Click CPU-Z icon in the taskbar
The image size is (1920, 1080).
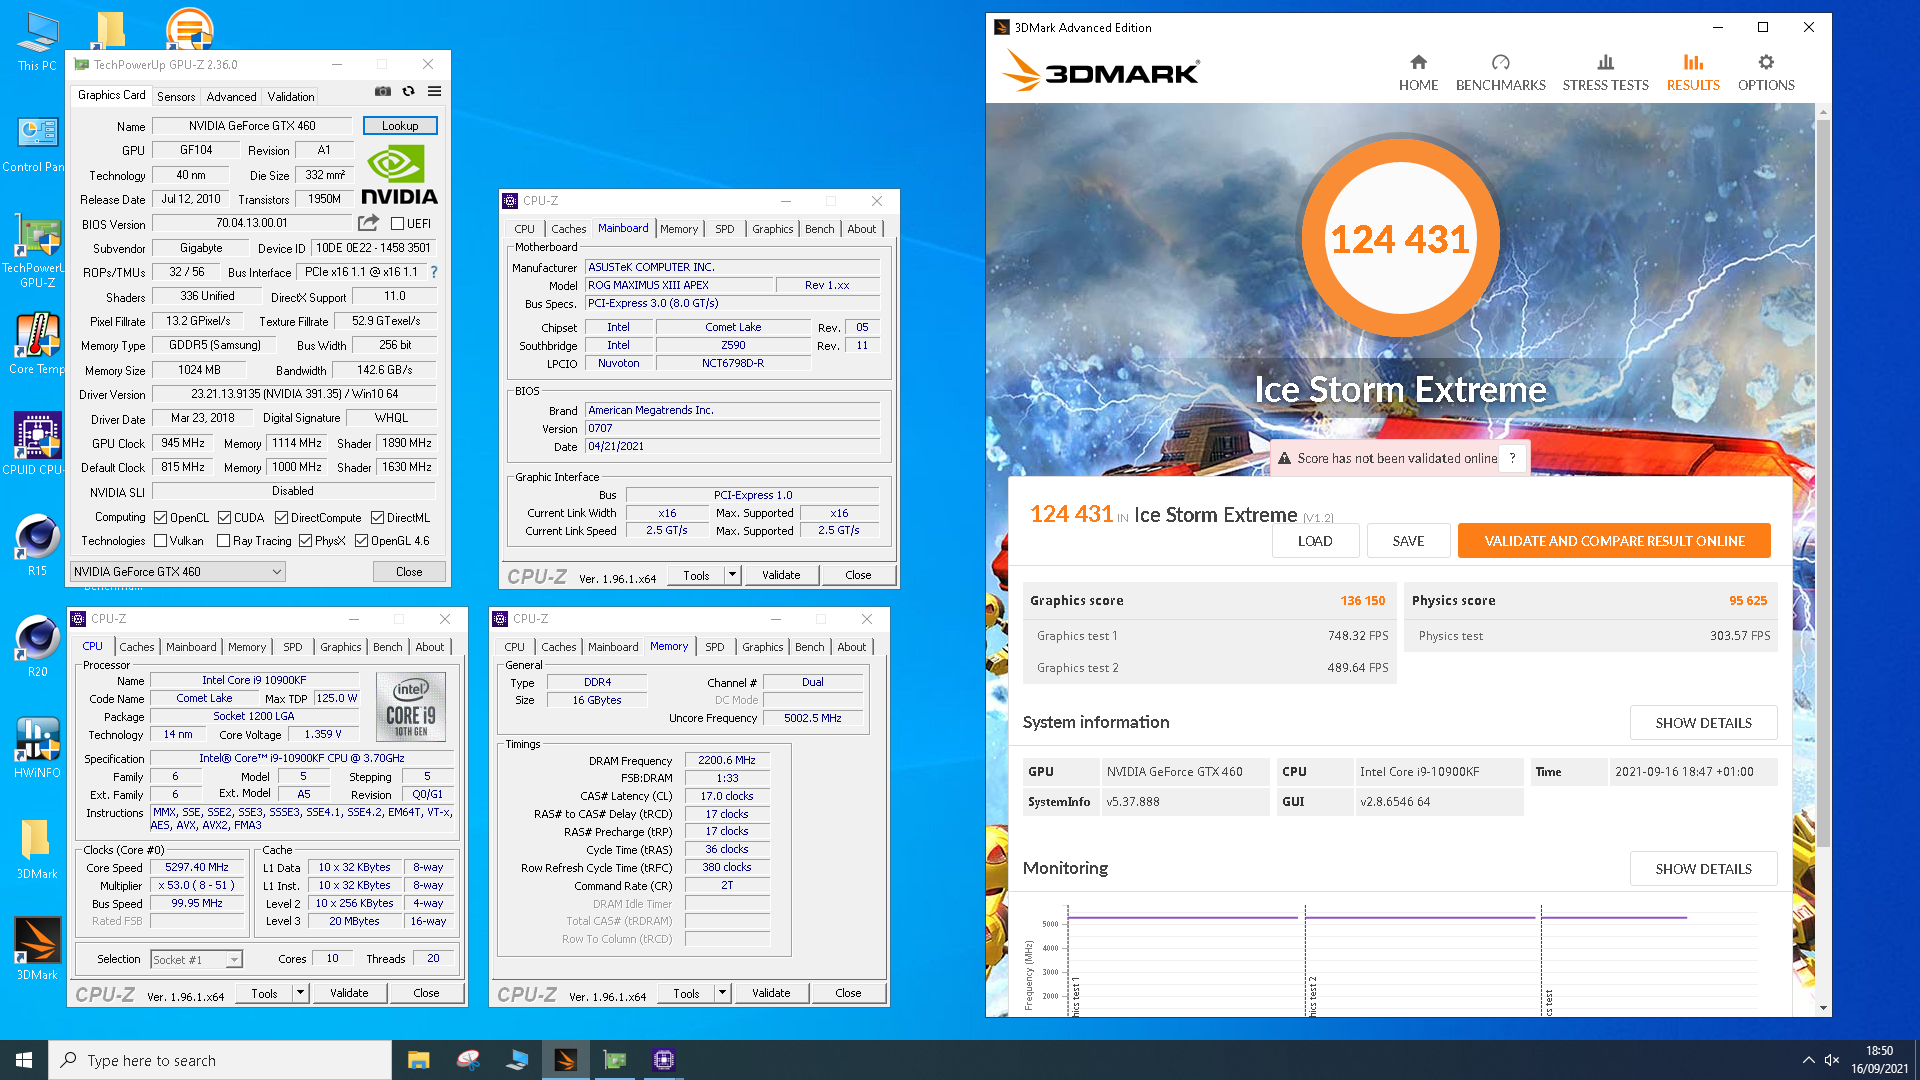click(x=664, y=1060)
